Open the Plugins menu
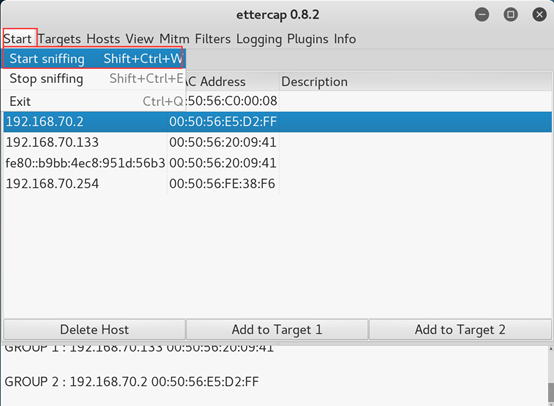The height and width of the screenshot is (406, 554). [x=307, y=39]
